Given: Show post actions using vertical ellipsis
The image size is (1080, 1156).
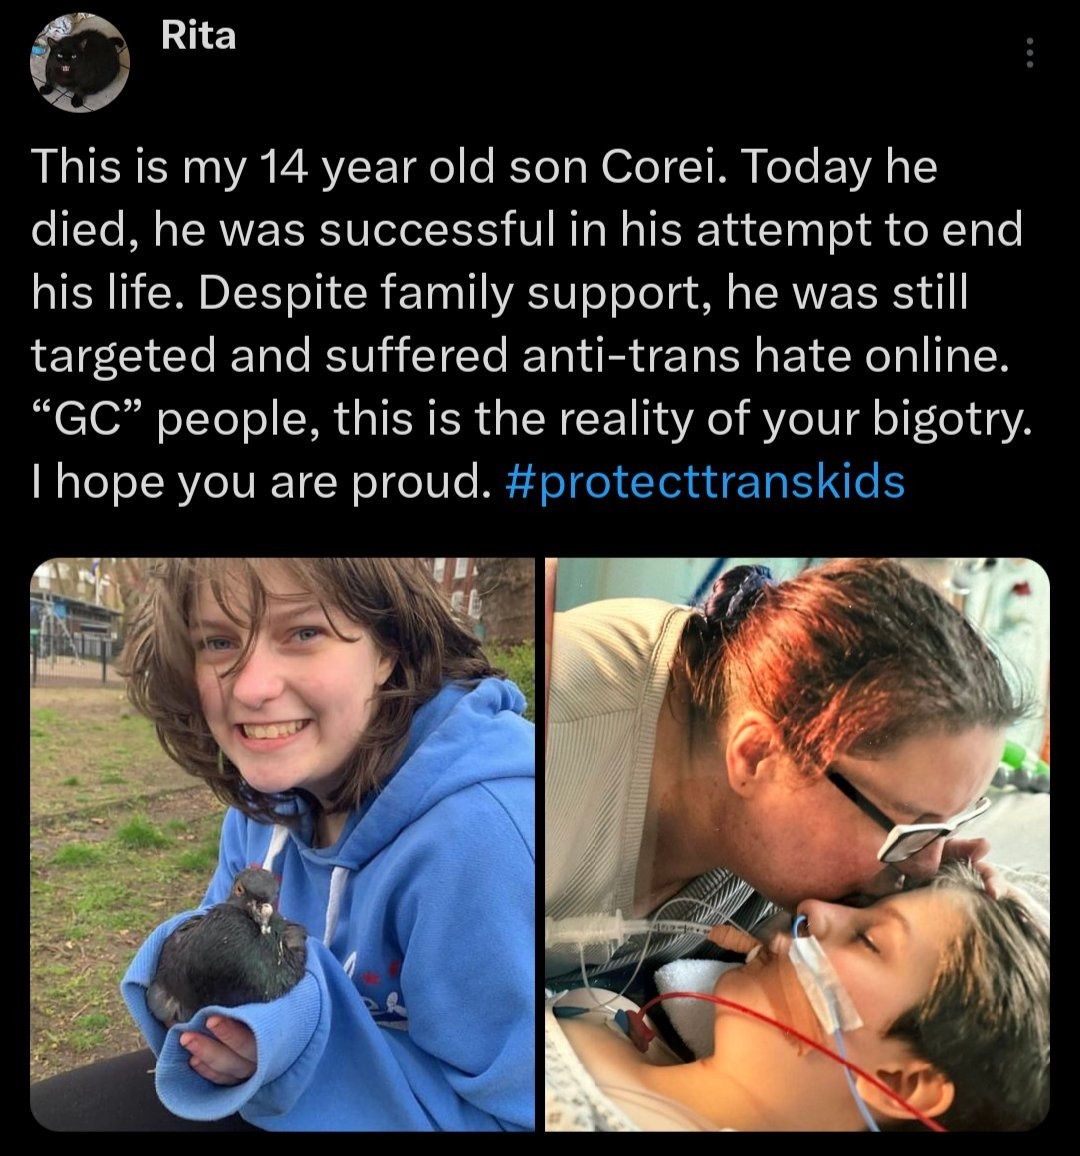Looking at the screenshot, I should (x=1030, y=53).
